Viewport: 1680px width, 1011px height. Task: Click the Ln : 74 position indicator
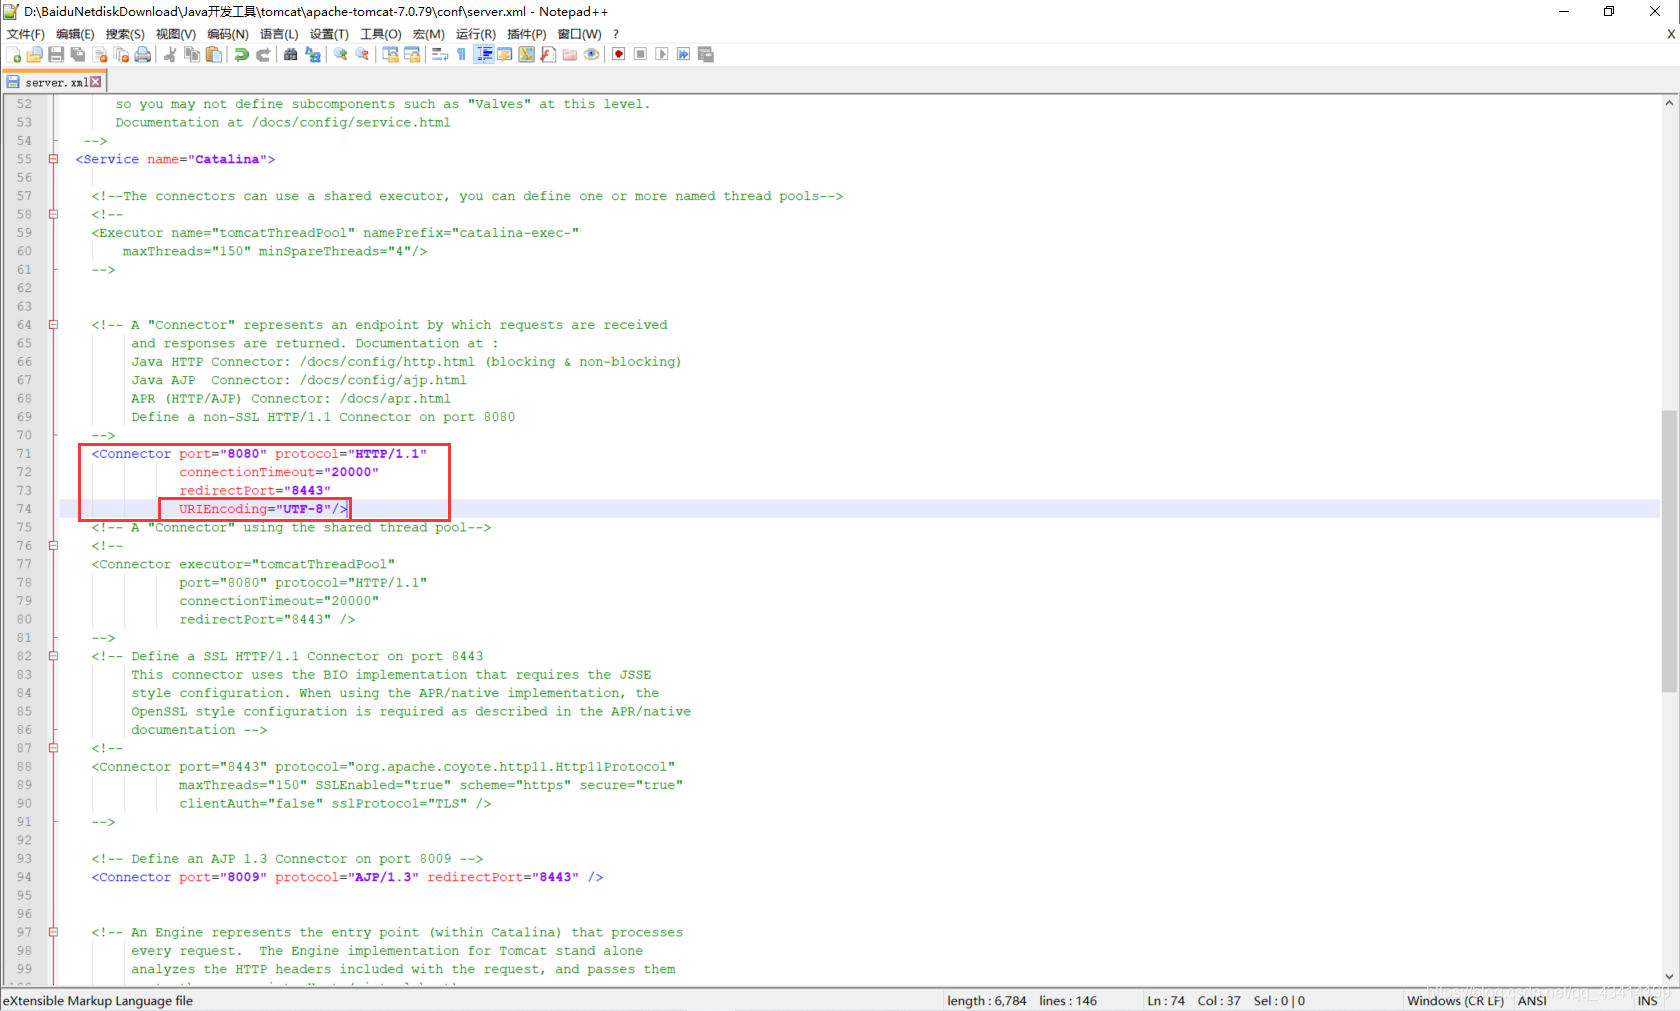tap(1166, 1001)
